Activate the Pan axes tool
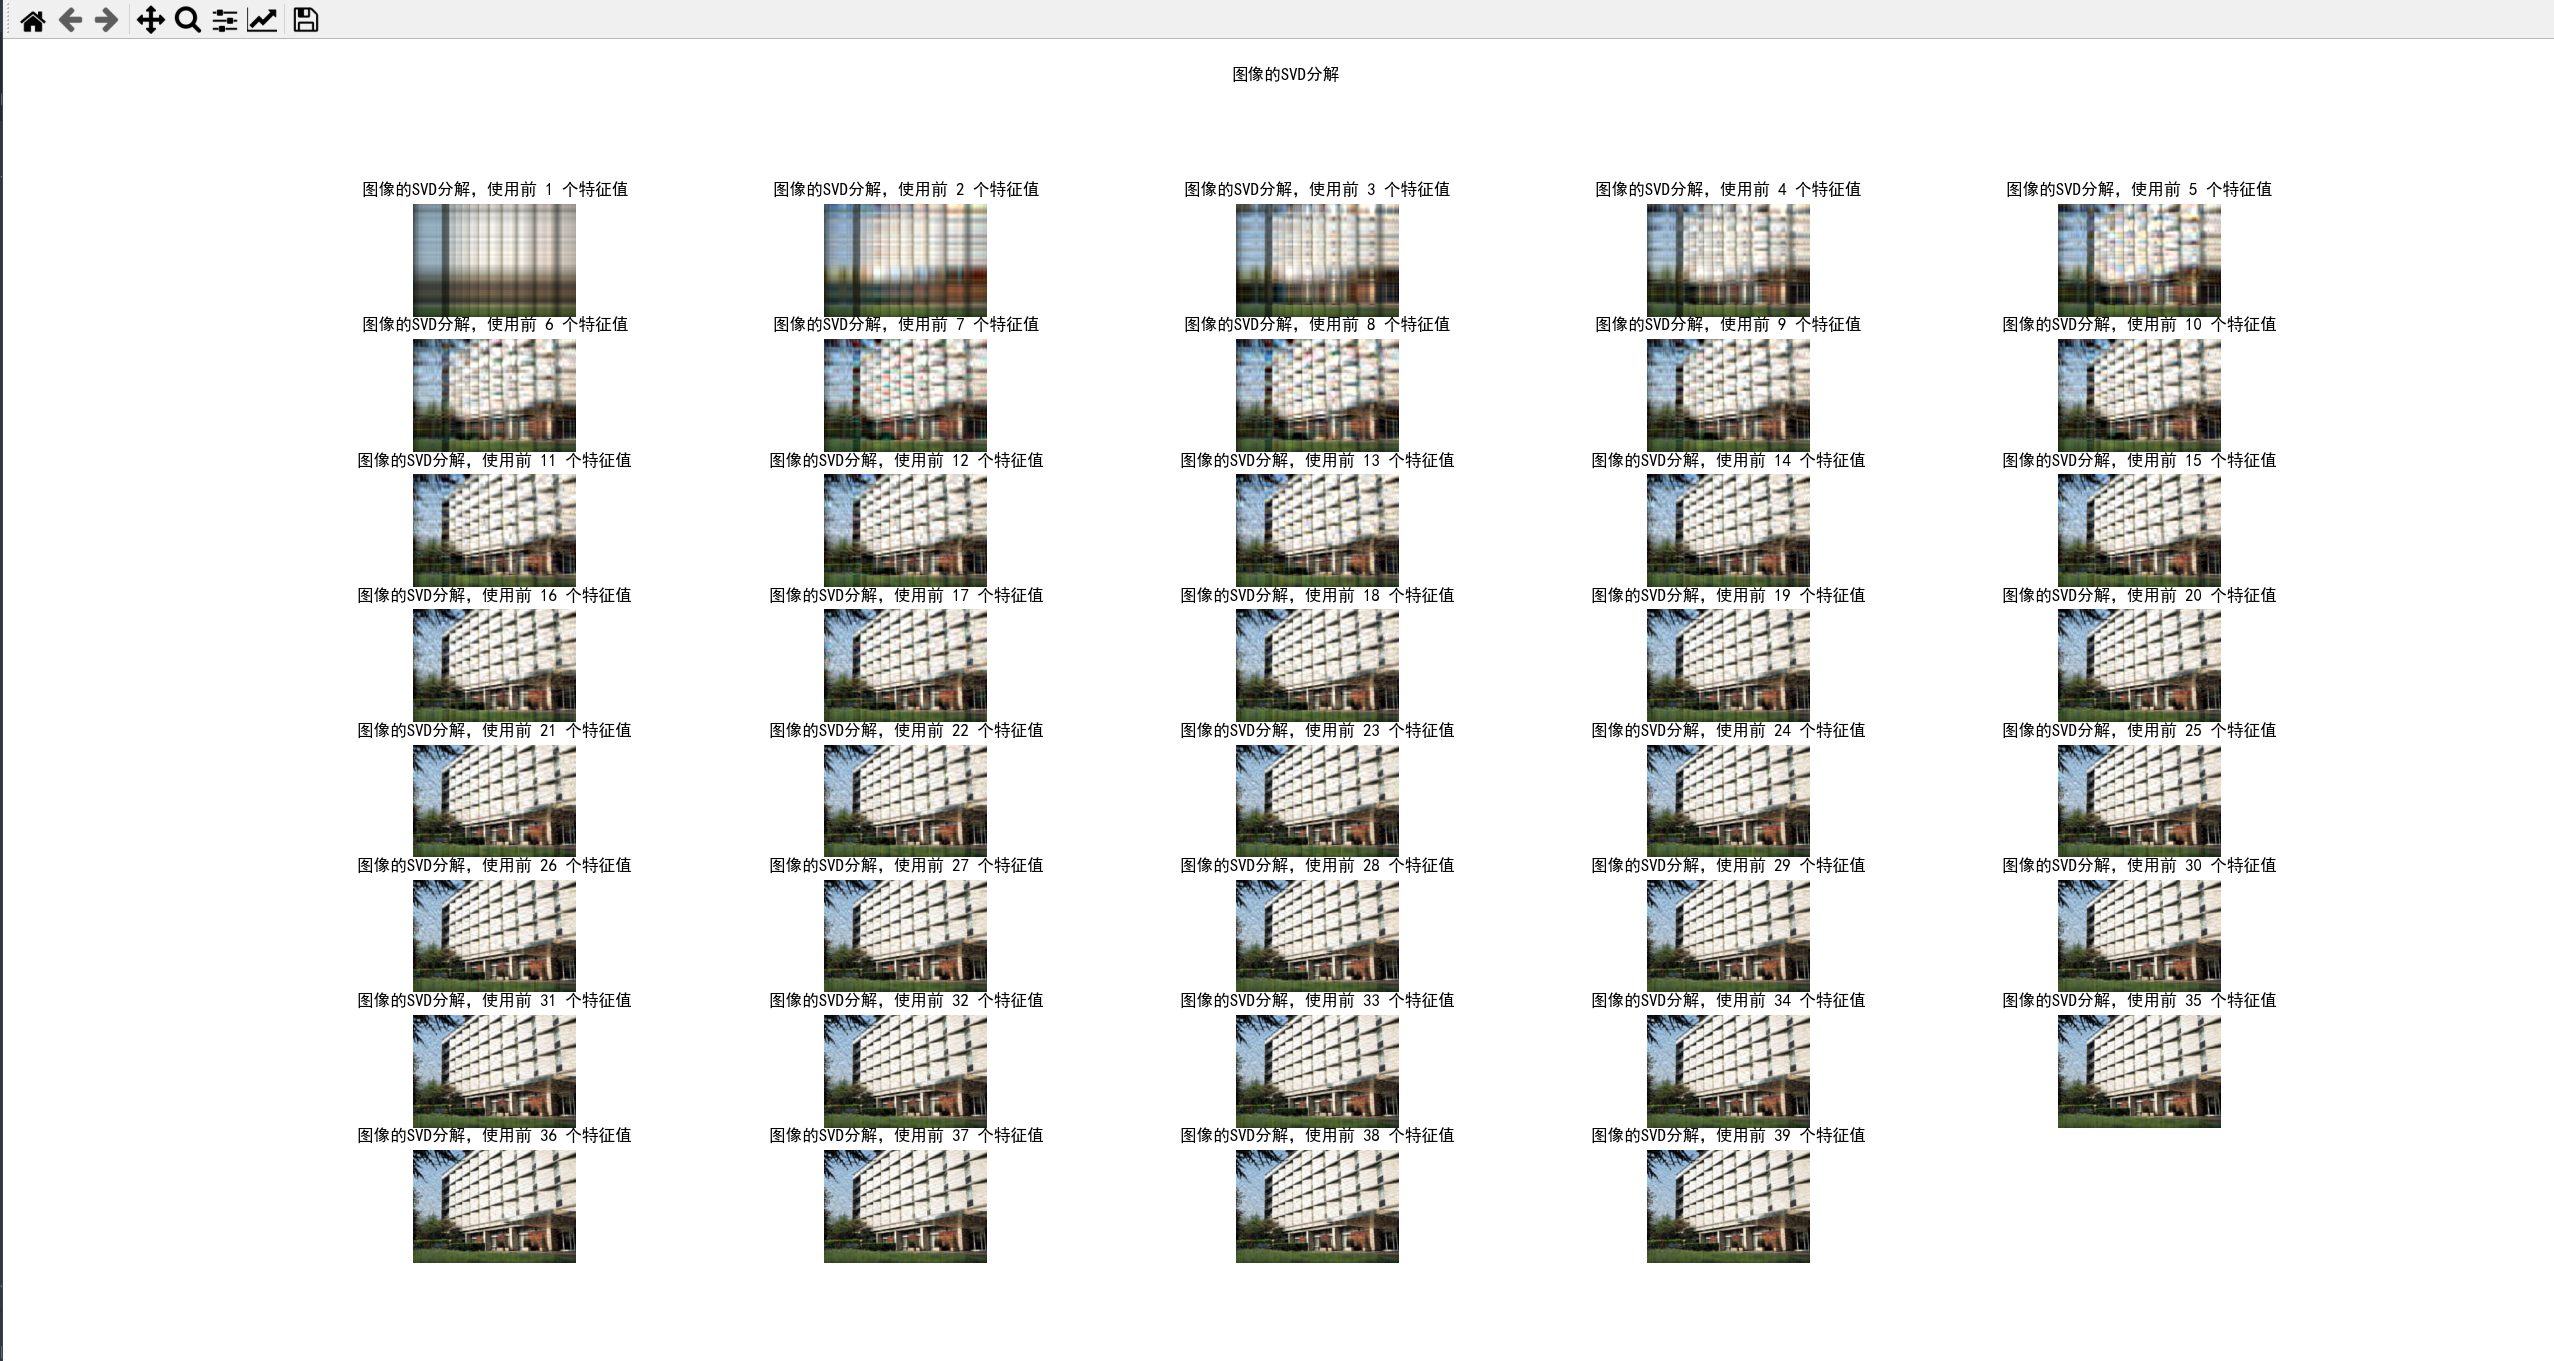The image size is (2554, 1361). (150, 20)
